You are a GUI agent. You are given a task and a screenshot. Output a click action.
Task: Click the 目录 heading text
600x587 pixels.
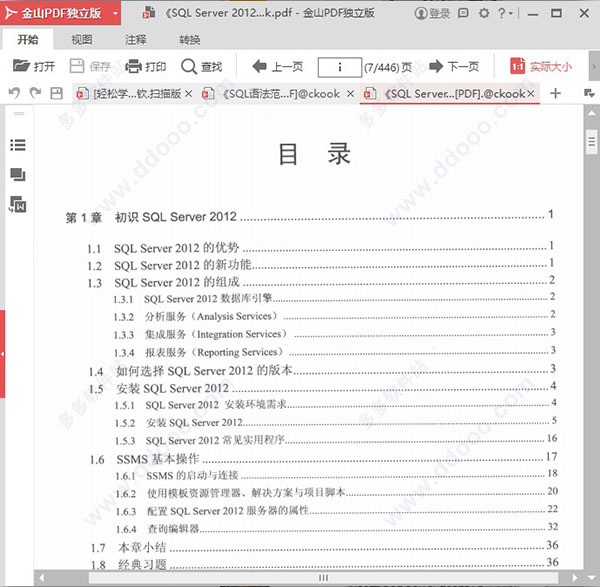point(315,154)
